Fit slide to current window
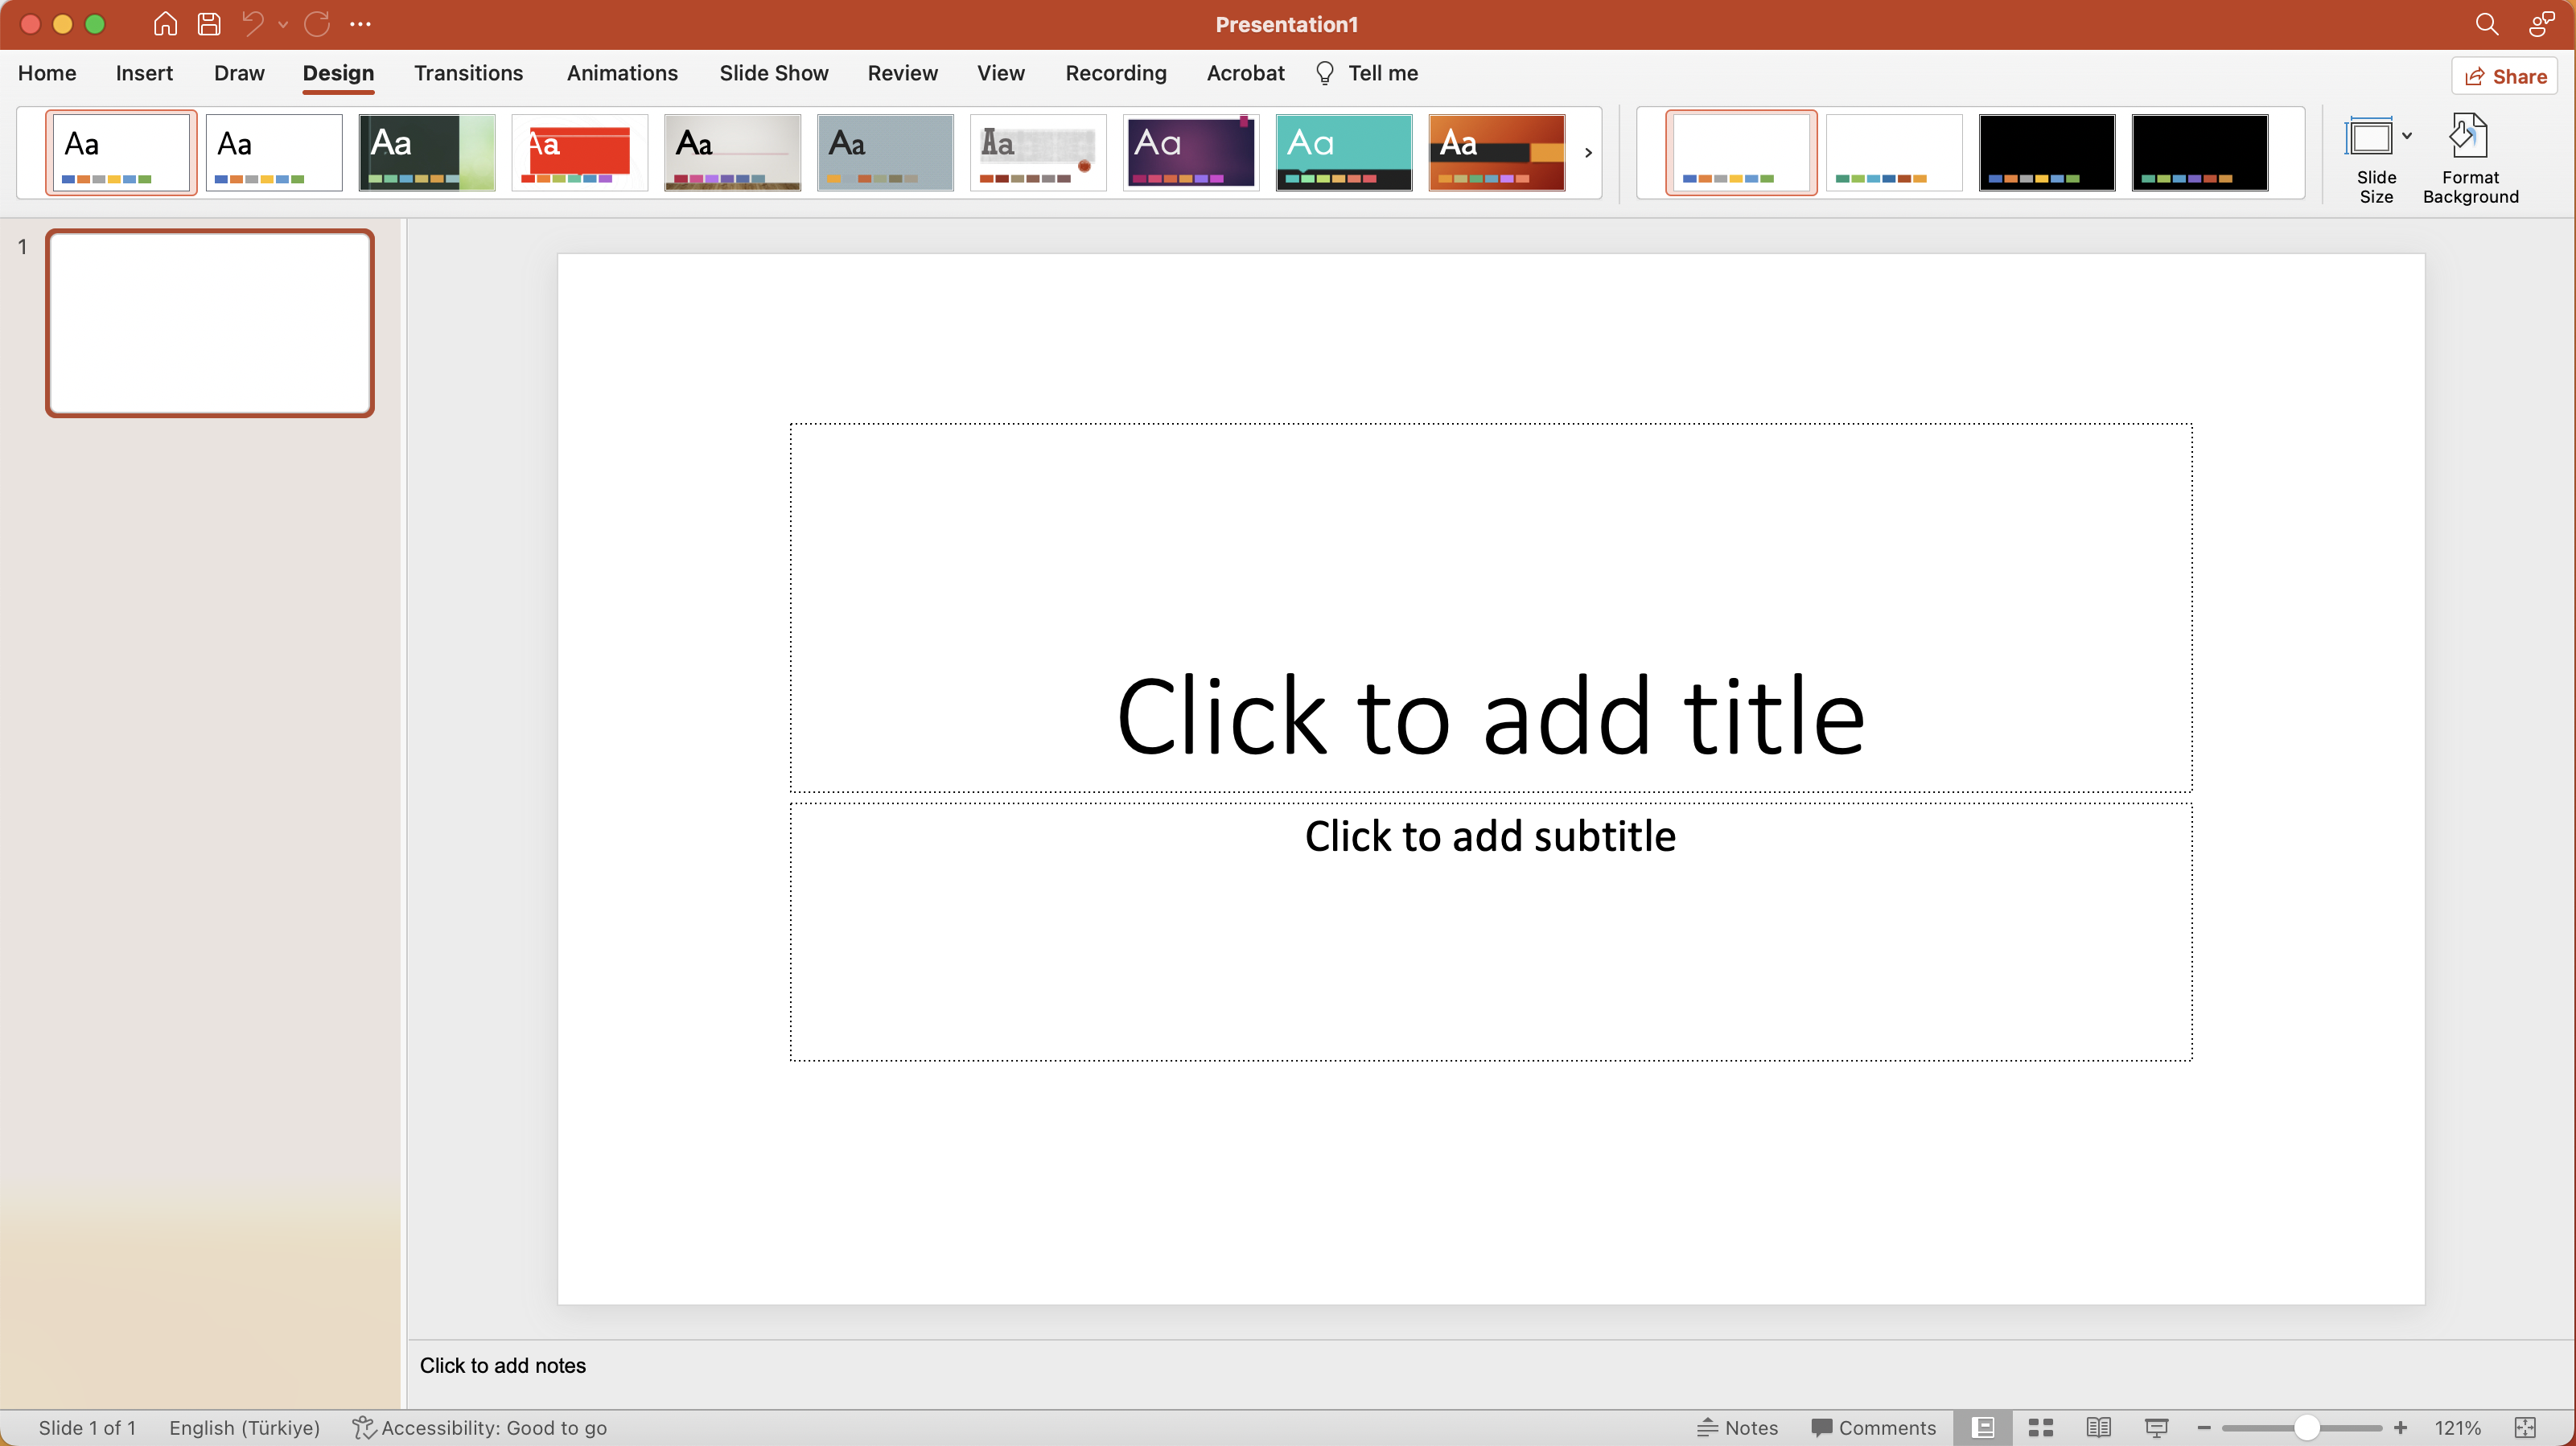Image resolution: width=2576 pixels, height=1446 pixels. pyautogui.click(x=2525, y=1427)
